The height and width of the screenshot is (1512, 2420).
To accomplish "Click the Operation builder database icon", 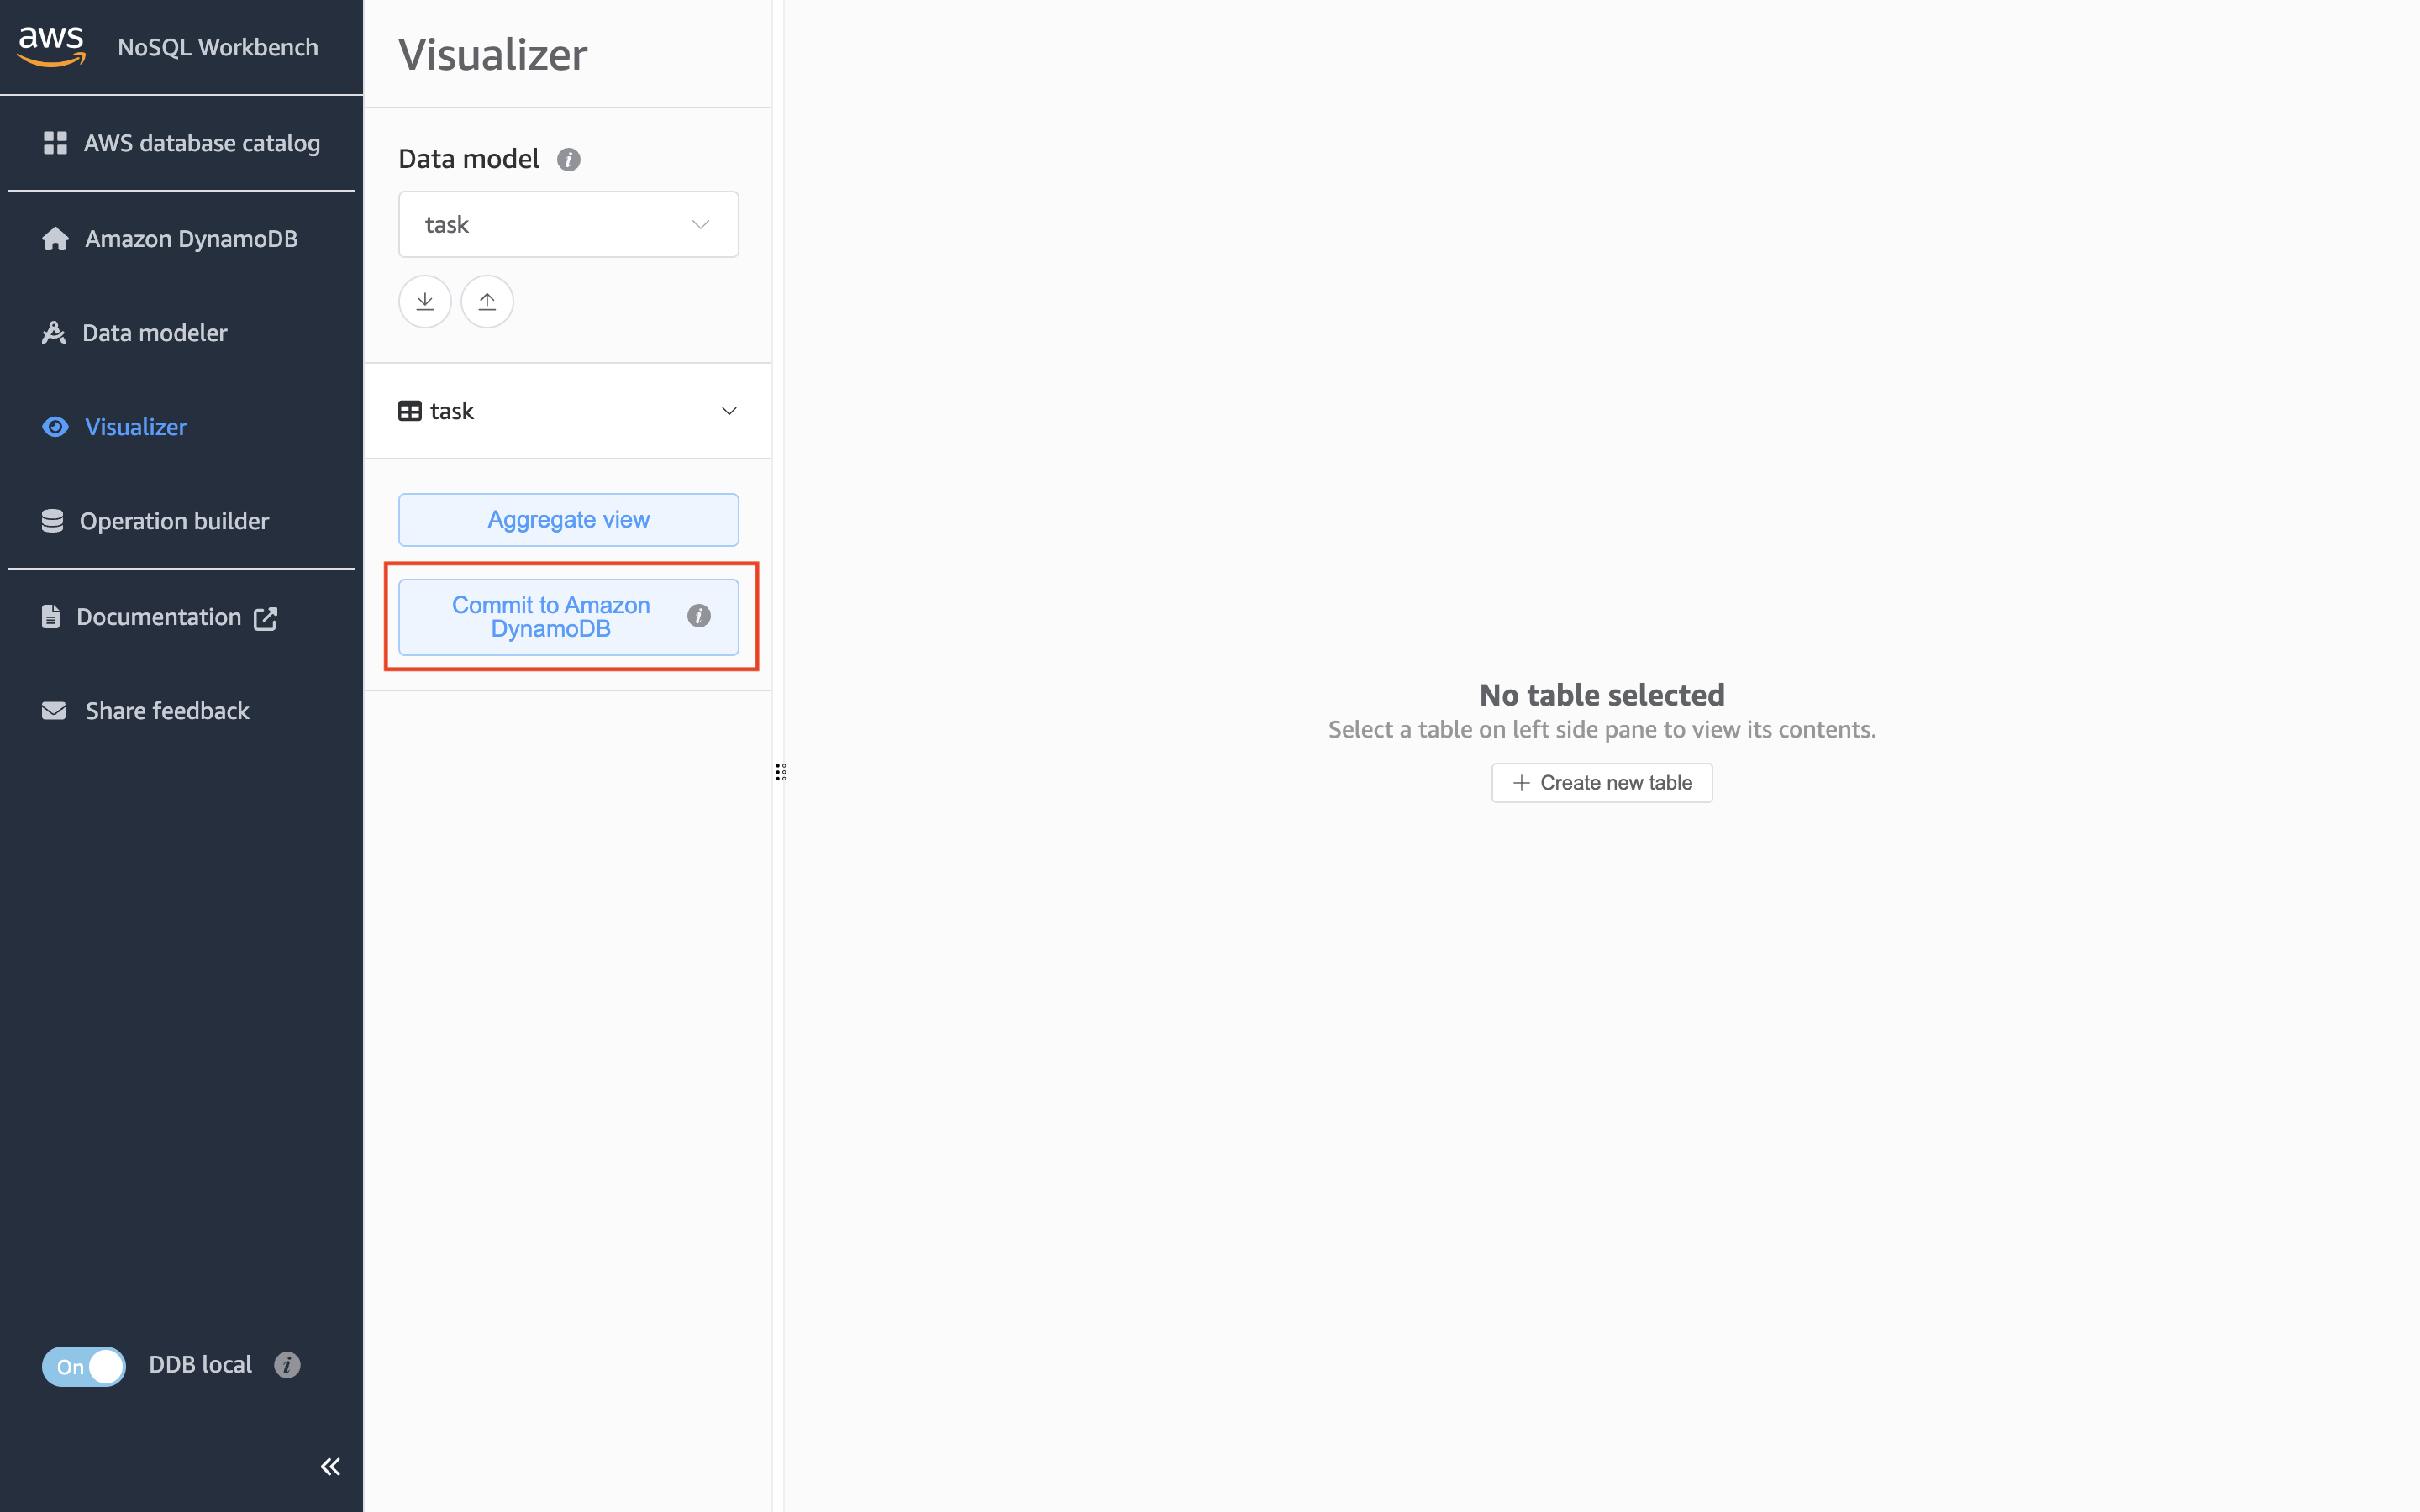I will coord(53,521).
